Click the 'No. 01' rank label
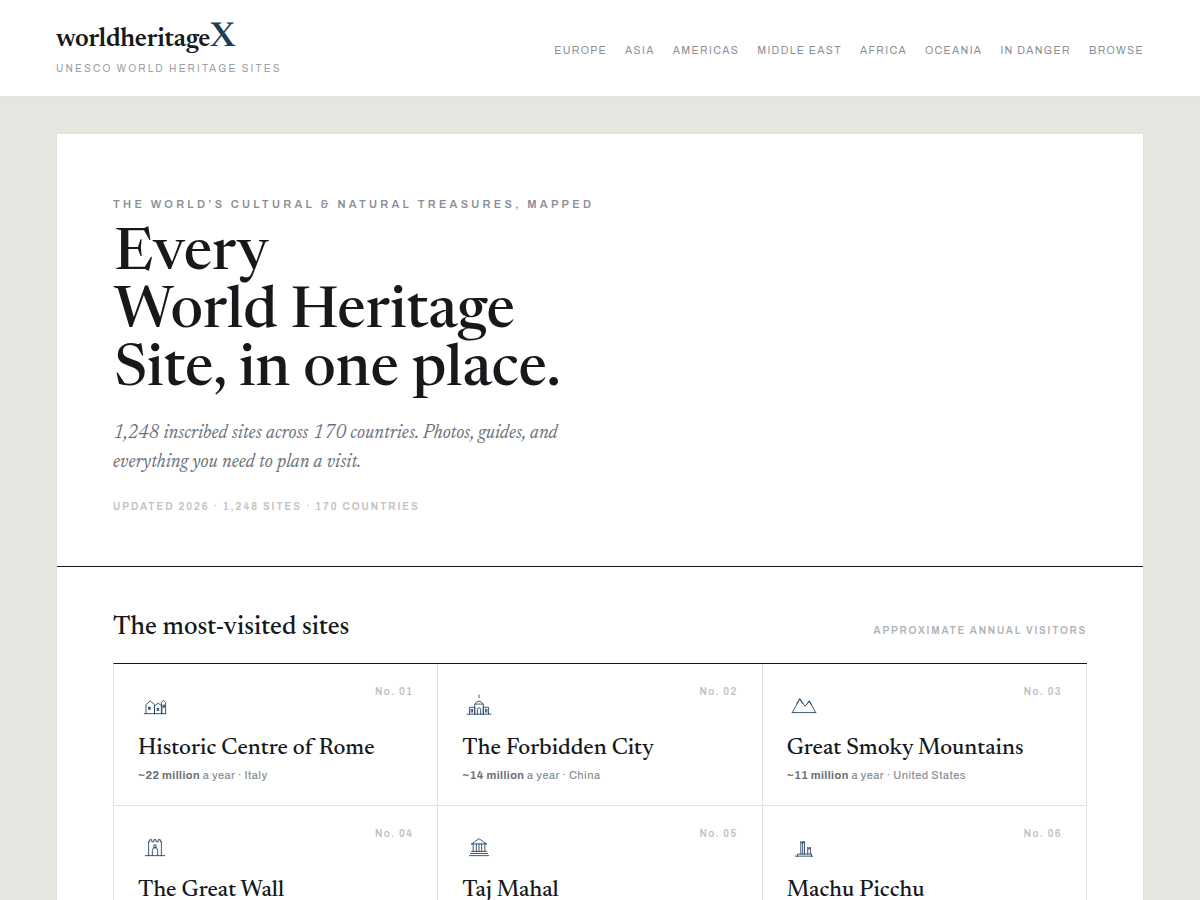 394,691
